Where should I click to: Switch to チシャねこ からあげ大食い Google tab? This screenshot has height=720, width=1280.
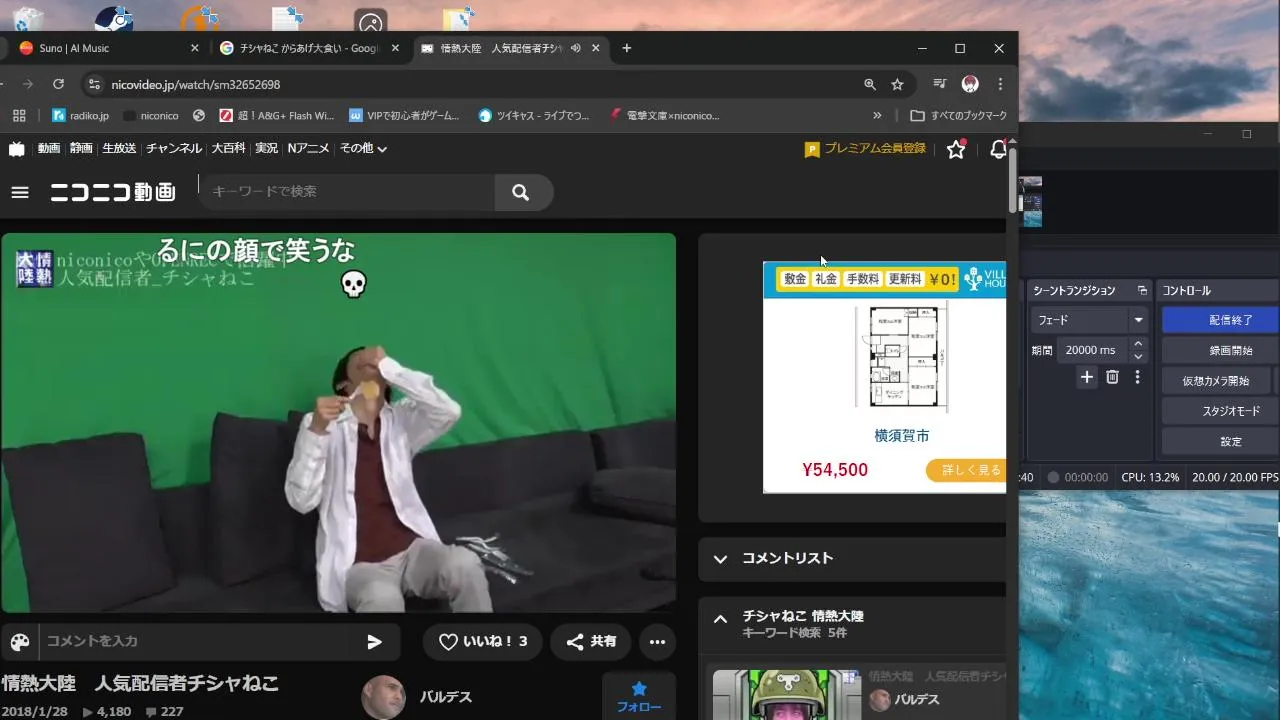coord(308,48)
